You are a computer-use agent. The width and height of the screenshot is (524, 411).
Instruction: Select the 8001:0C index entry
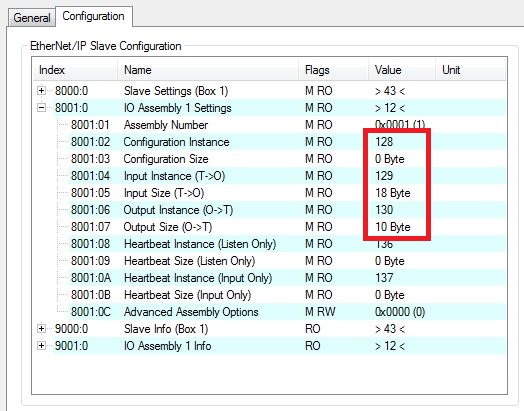[91, 312]
